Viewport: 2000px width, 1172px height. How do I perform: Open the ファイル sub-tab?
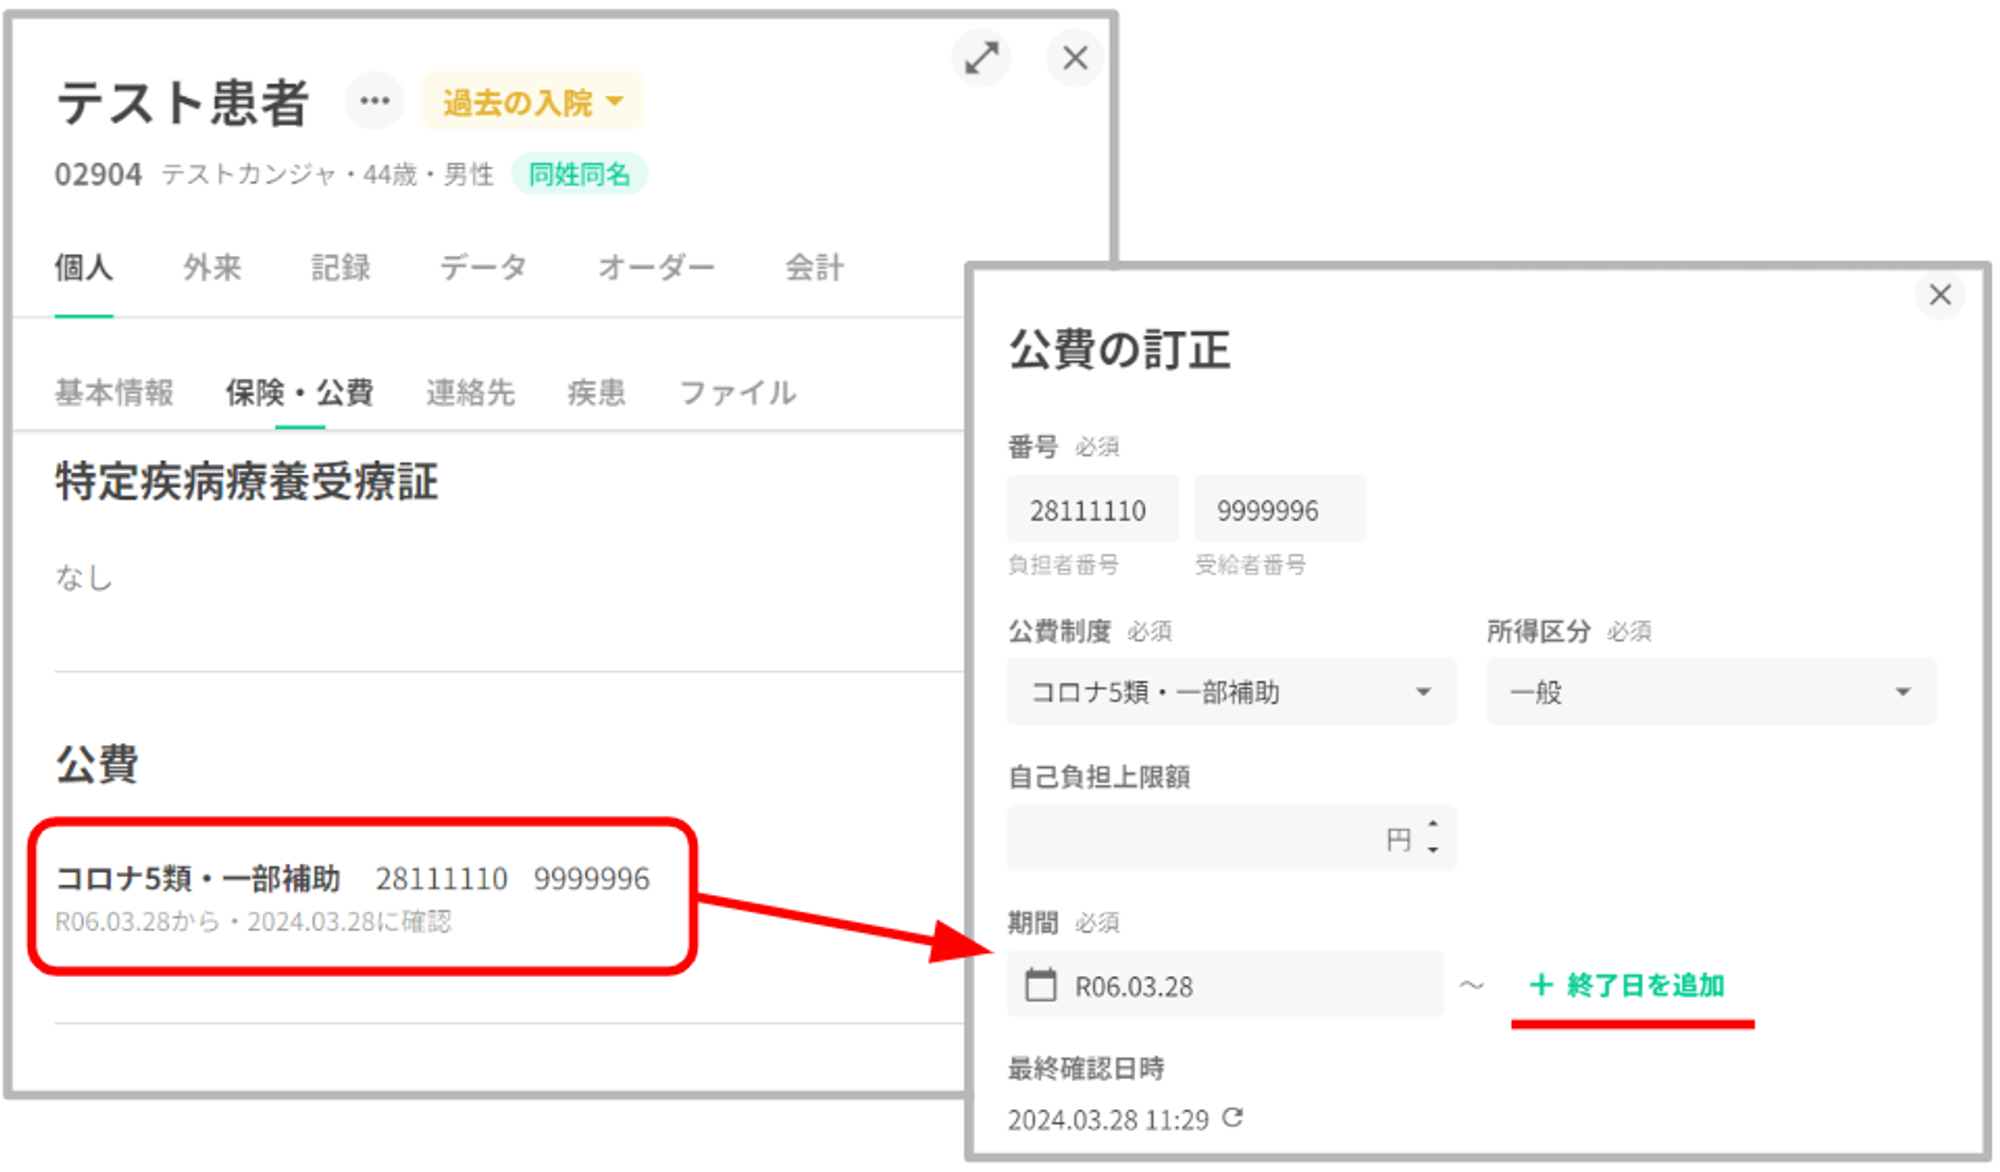[x=738, y=393]
